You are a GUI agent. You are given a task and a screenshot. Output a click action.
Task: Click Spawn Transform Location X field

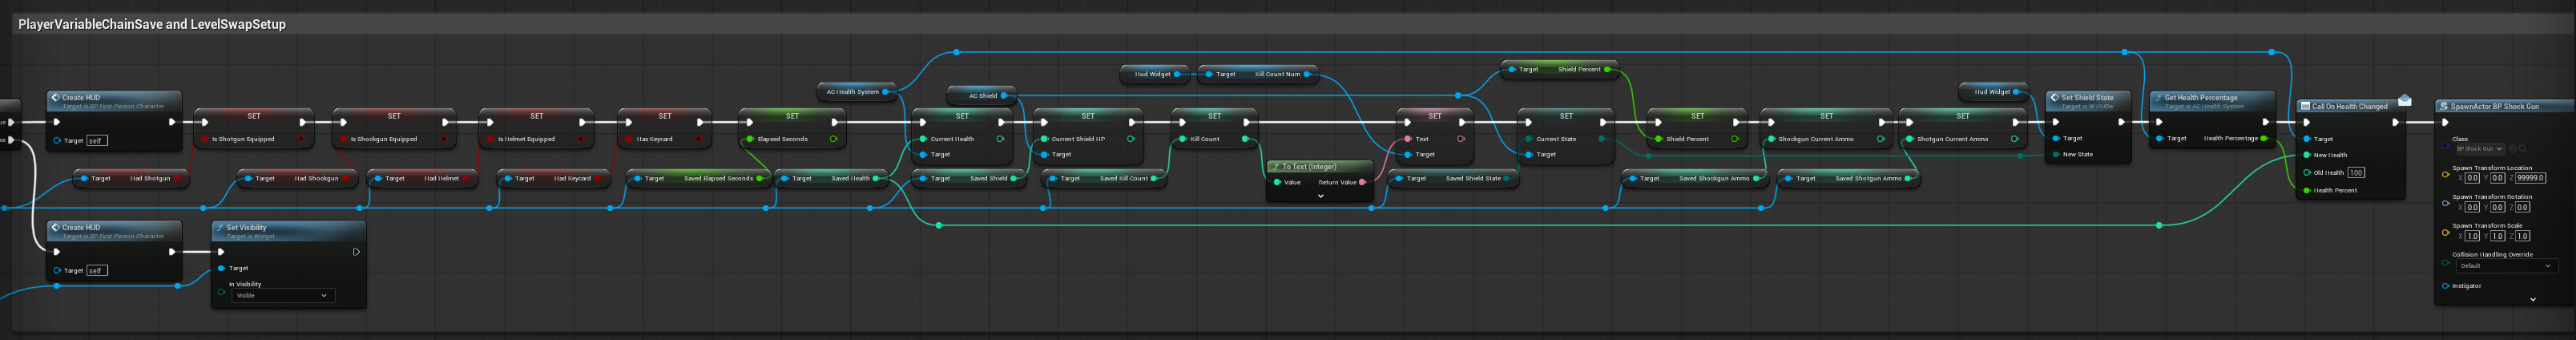[2472, 178]
